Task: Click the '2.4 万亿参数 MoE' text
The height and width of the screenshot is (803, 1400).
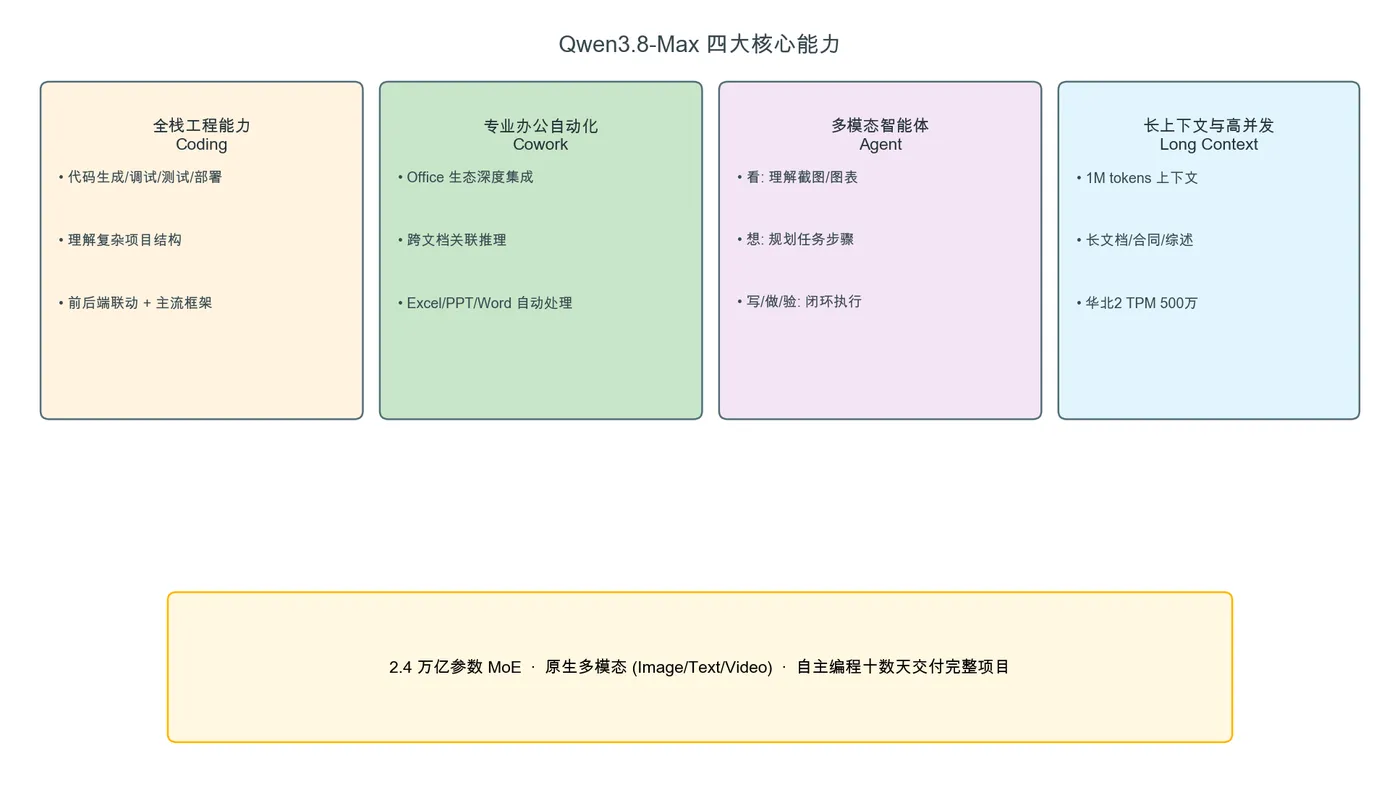Action: (455, 667)
